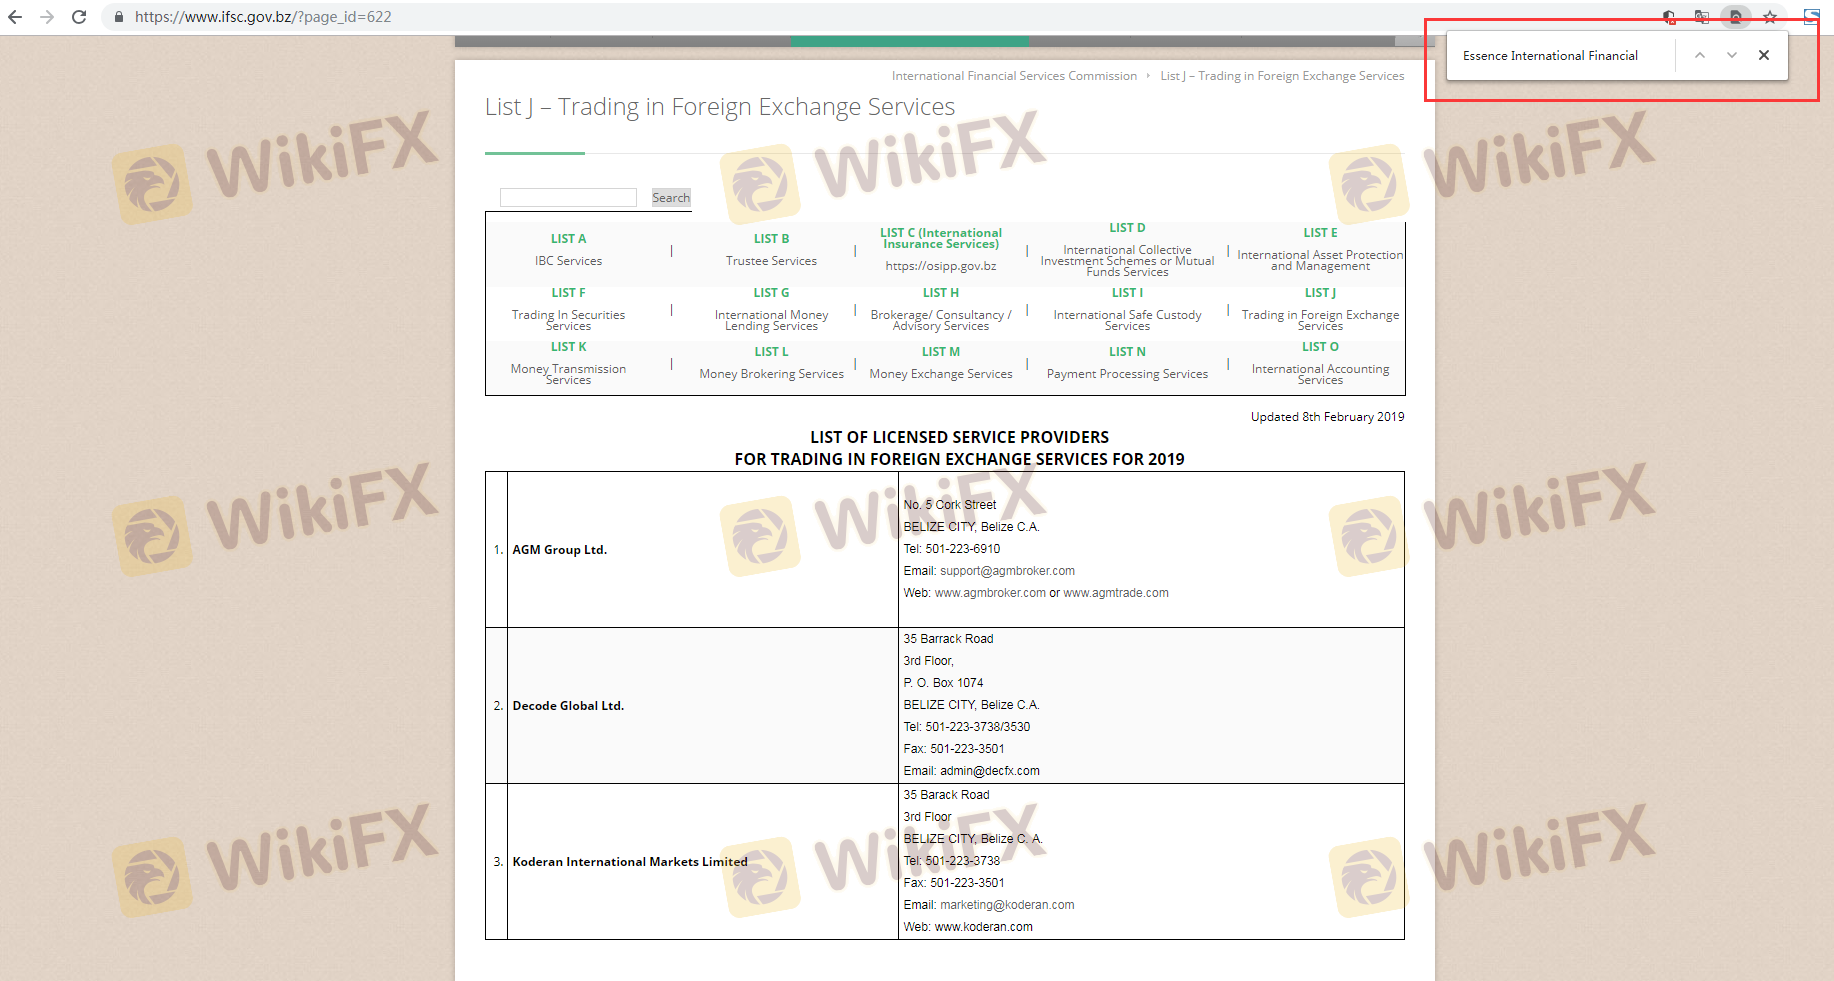Click the shield icon with red badge
Image resolution: width=1834 pixels, height=981 pixels.
tap(1669, 17)
